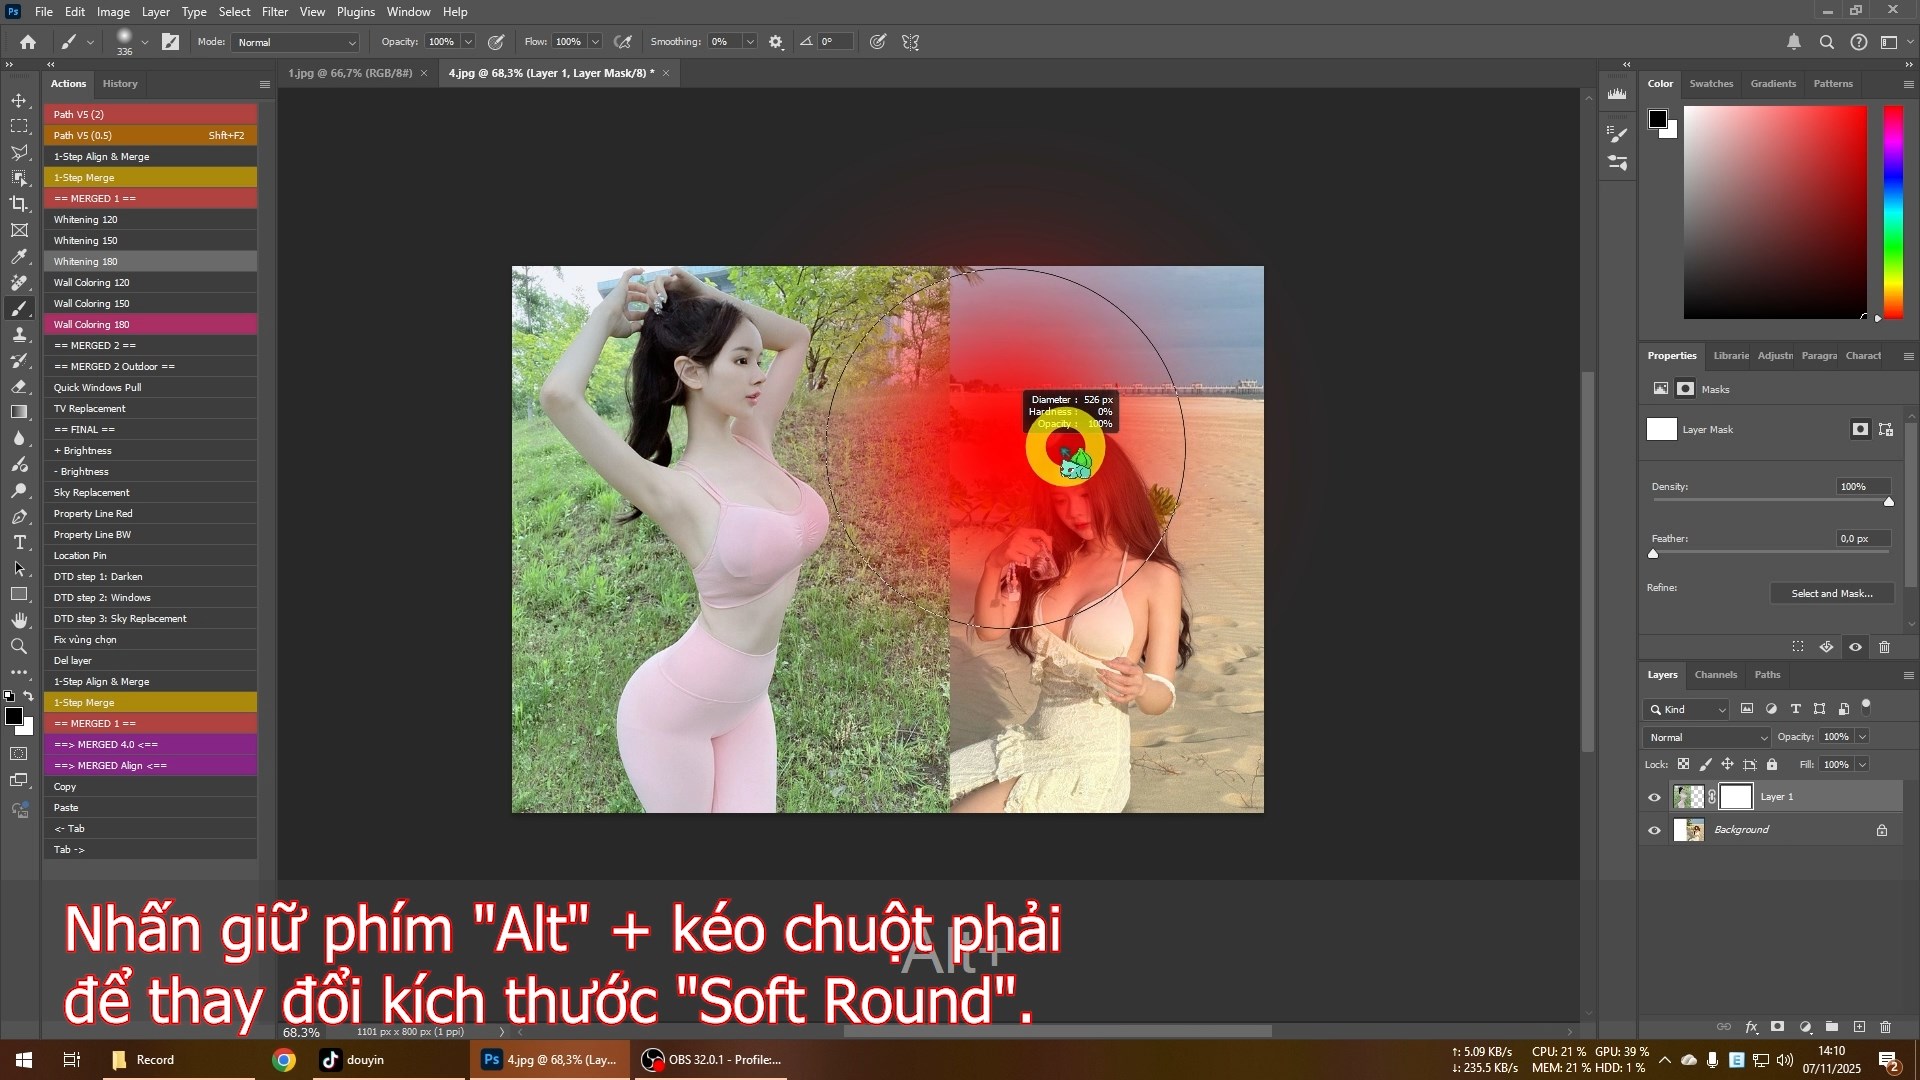Click the Select and Mask button
The height and width of the screenshot is (1080, 1920).
pos(1831,593)
